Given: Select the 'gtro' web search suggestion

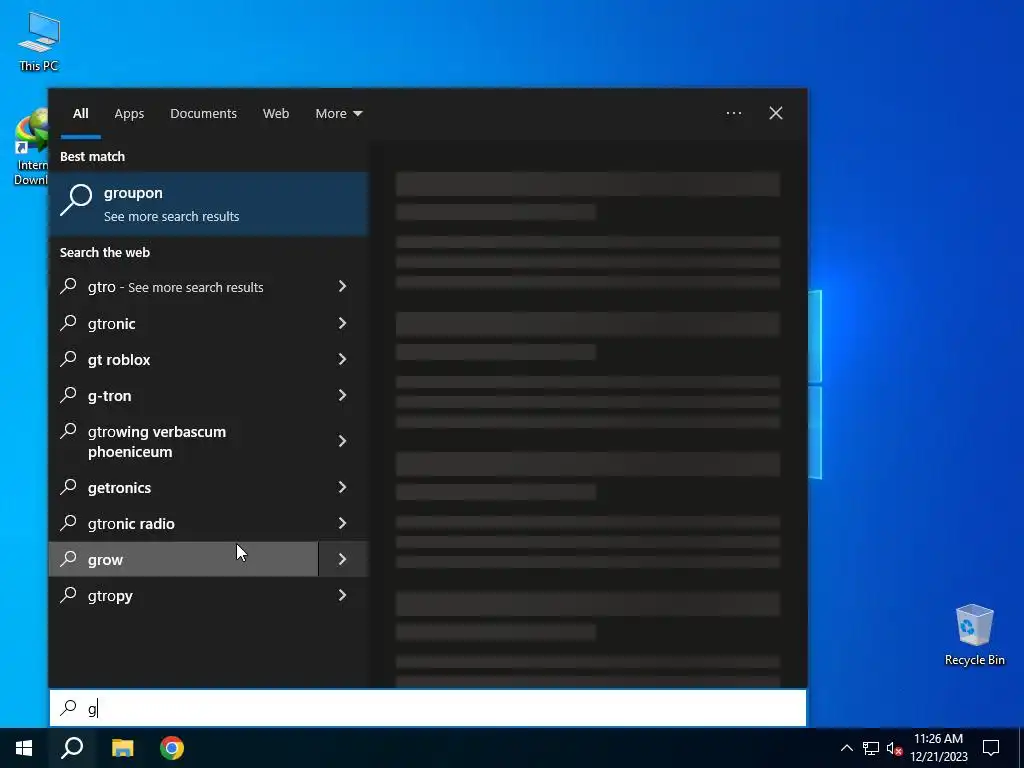Looking at the screenshot, I should [x=184, y=287].
